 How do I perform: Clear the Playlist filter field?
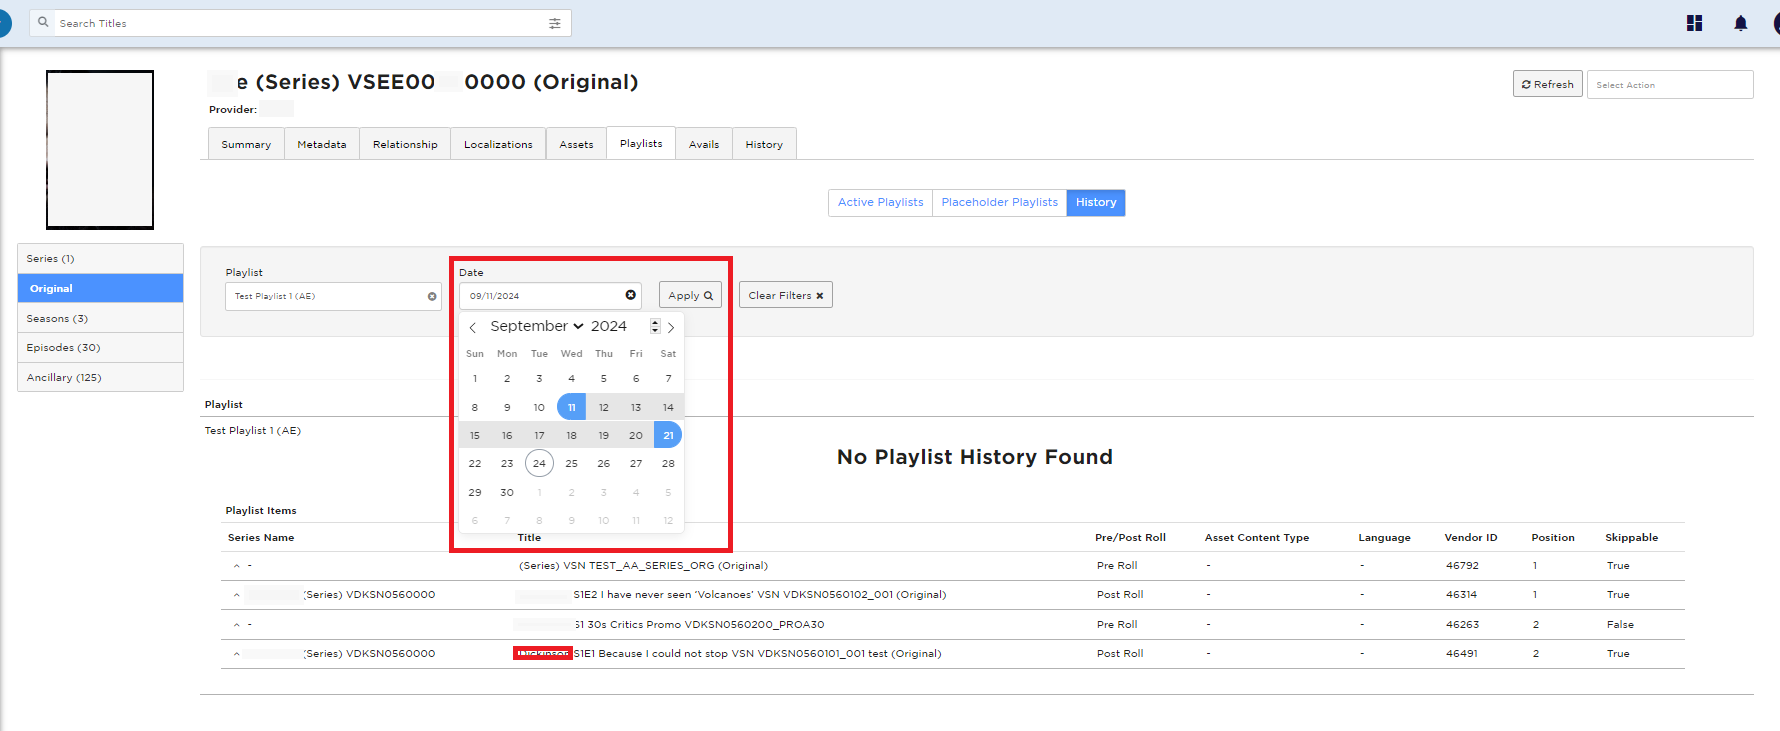(x=432, y=296)
